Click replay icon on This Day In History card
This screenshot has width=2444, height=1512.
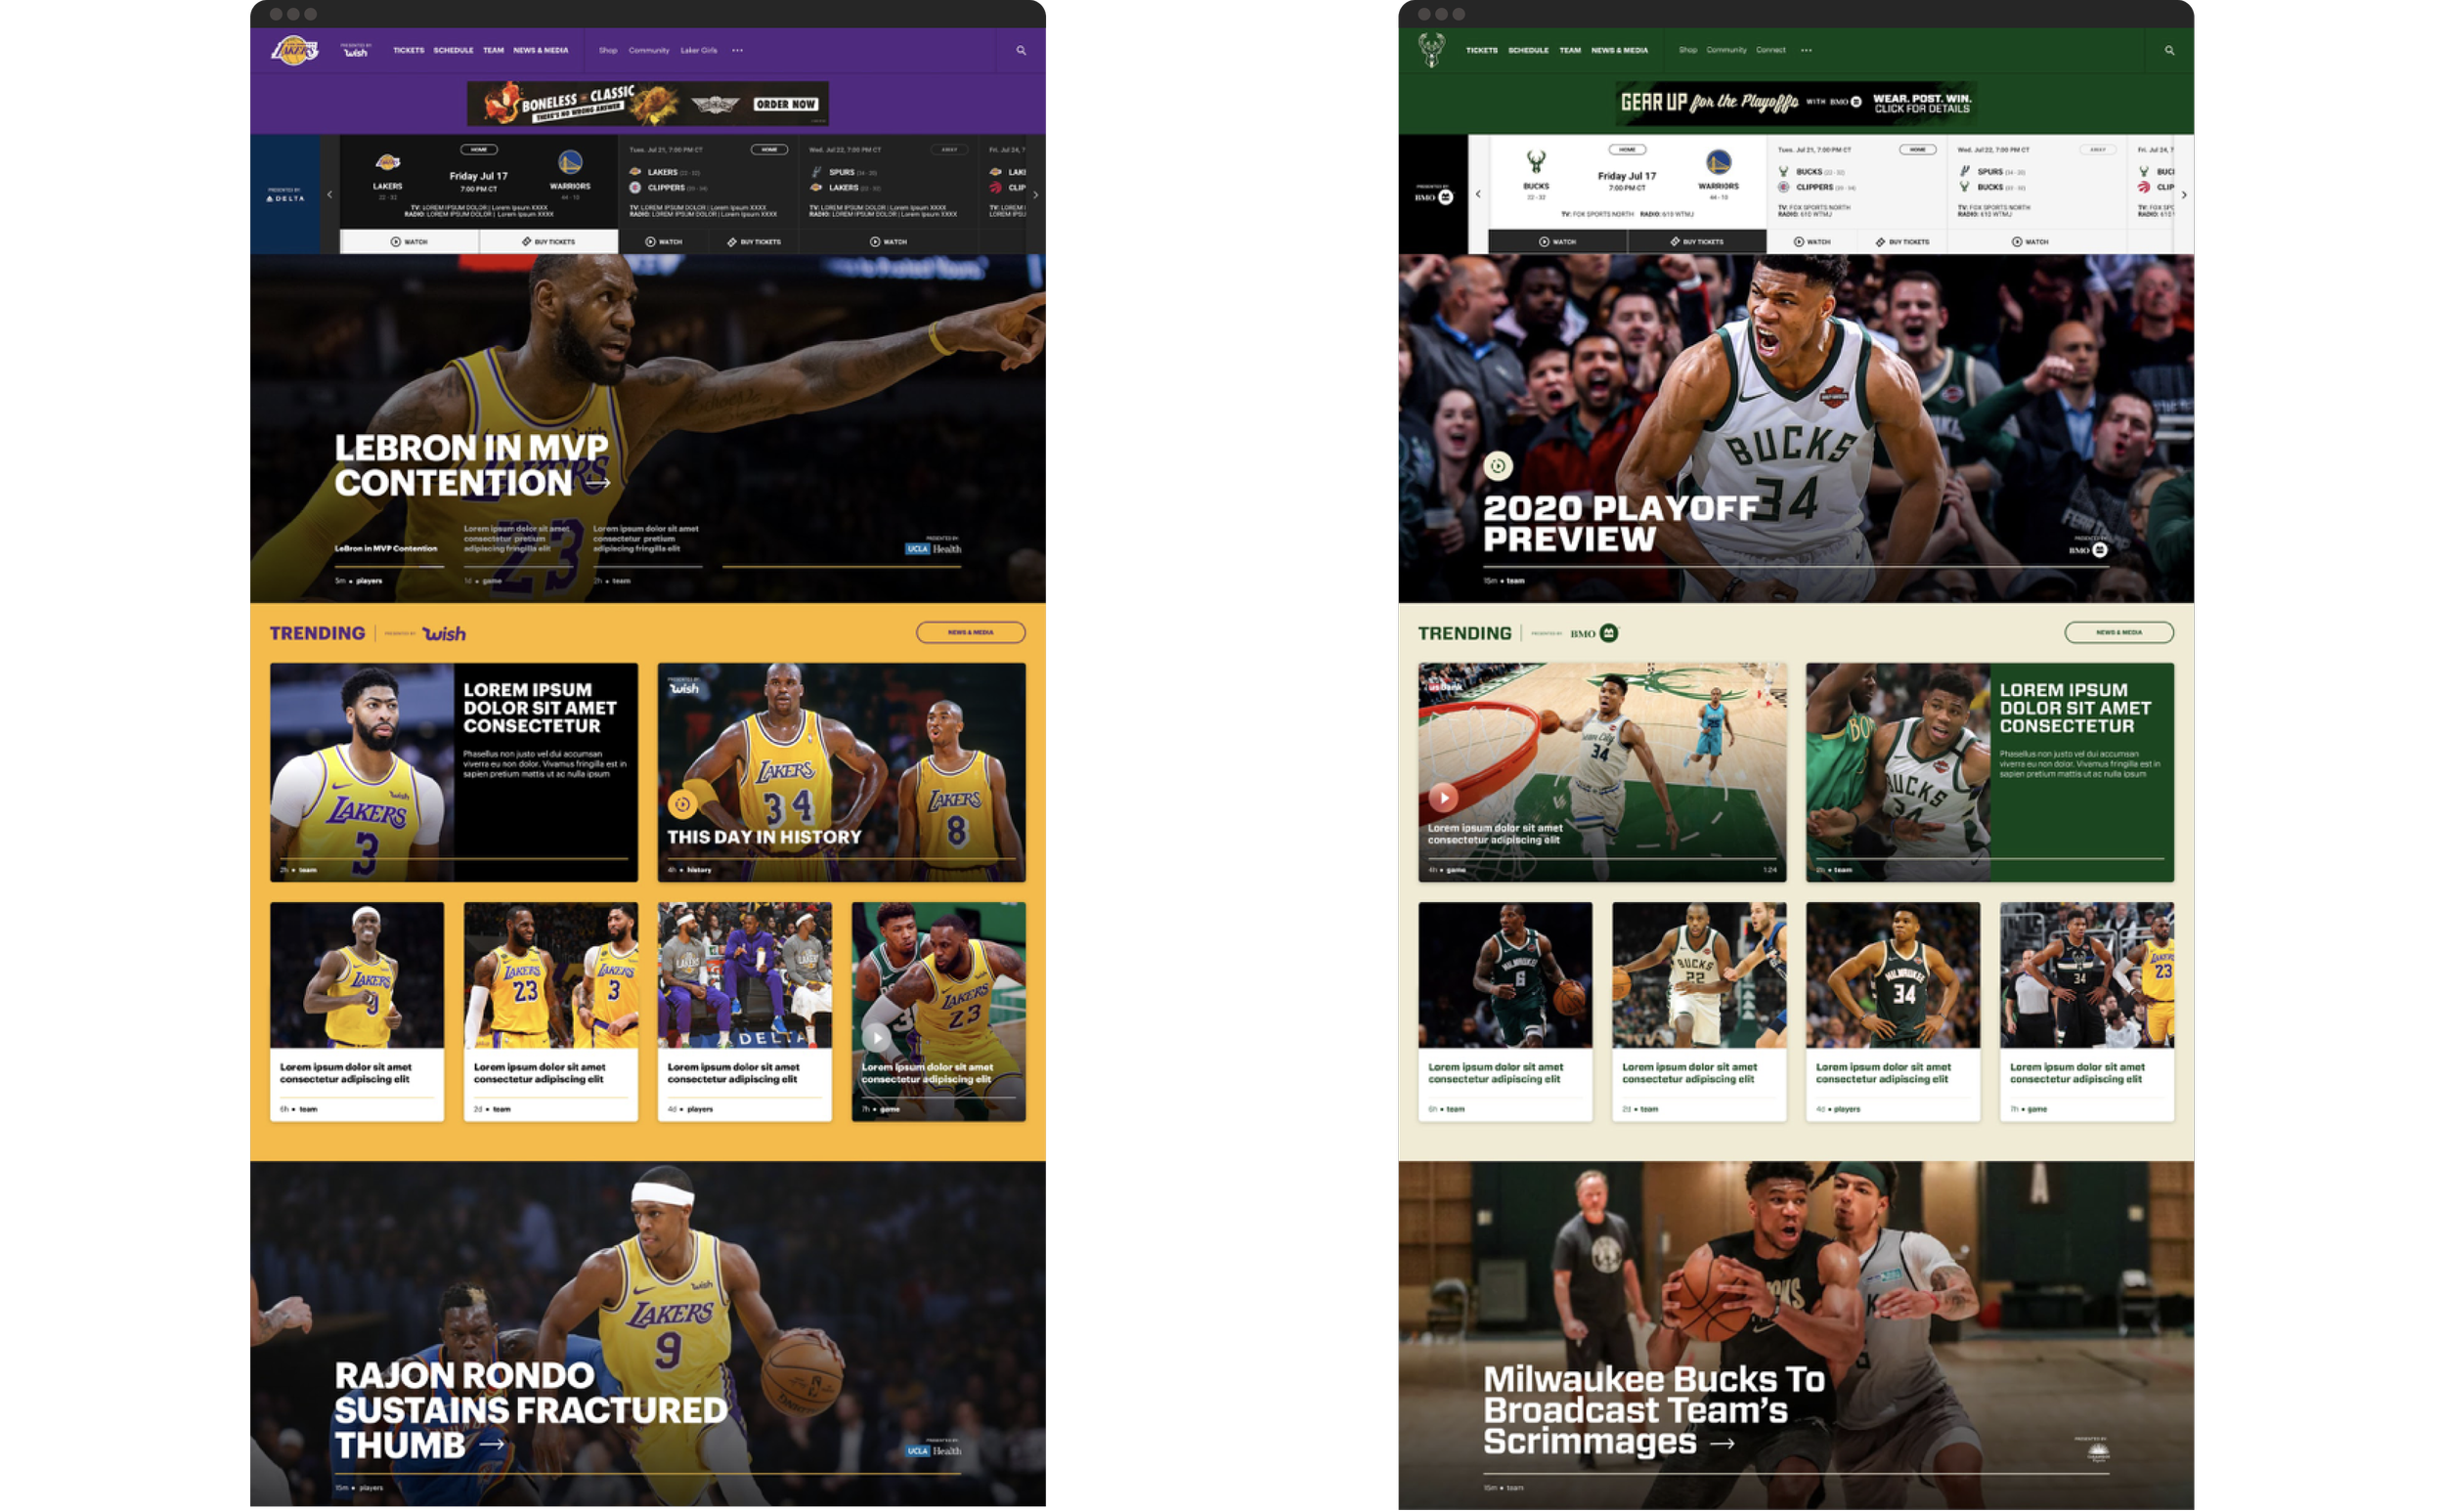(682, 804)
